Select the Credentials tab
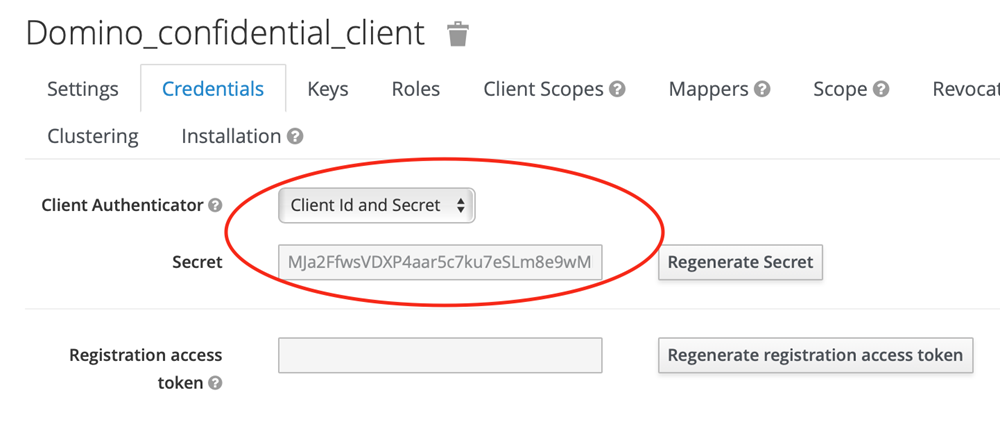 click(x=213, y=89)
